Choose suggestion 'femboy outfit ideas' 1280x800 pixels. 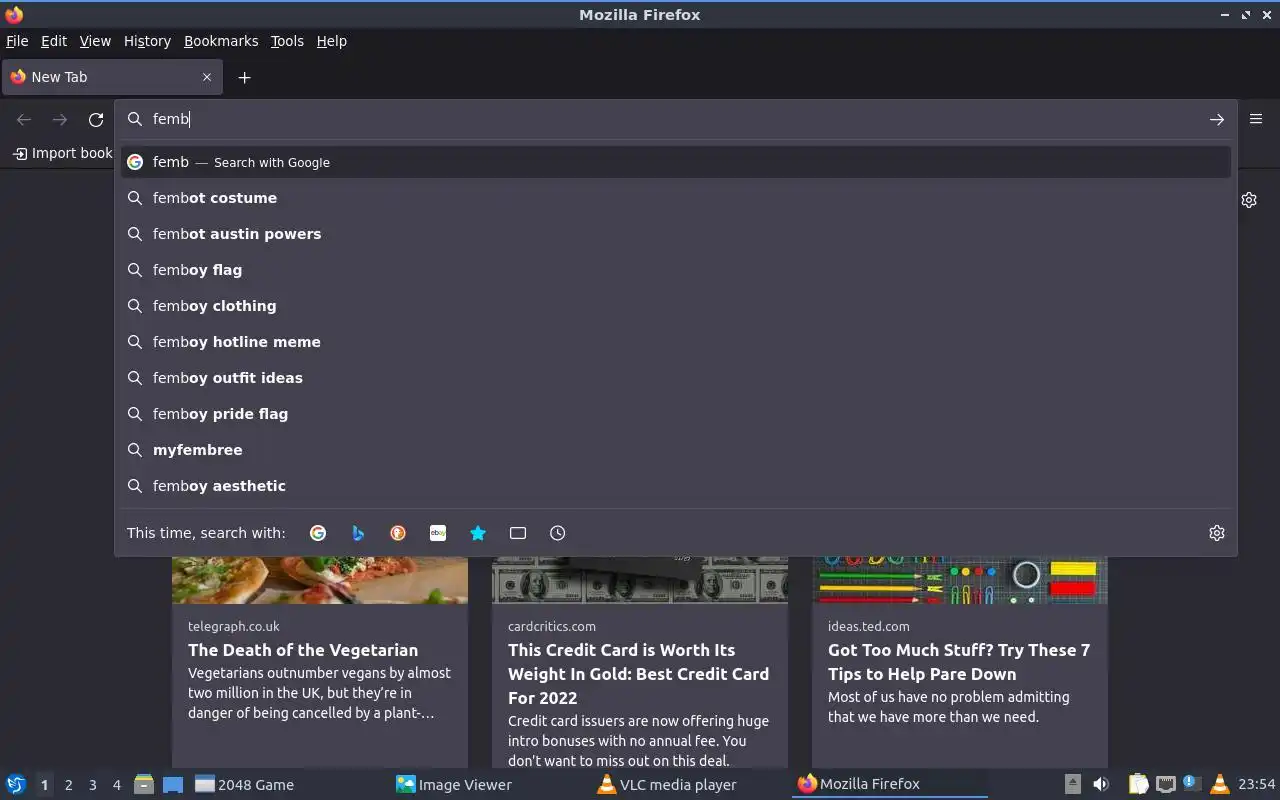[x=676, y=378]
